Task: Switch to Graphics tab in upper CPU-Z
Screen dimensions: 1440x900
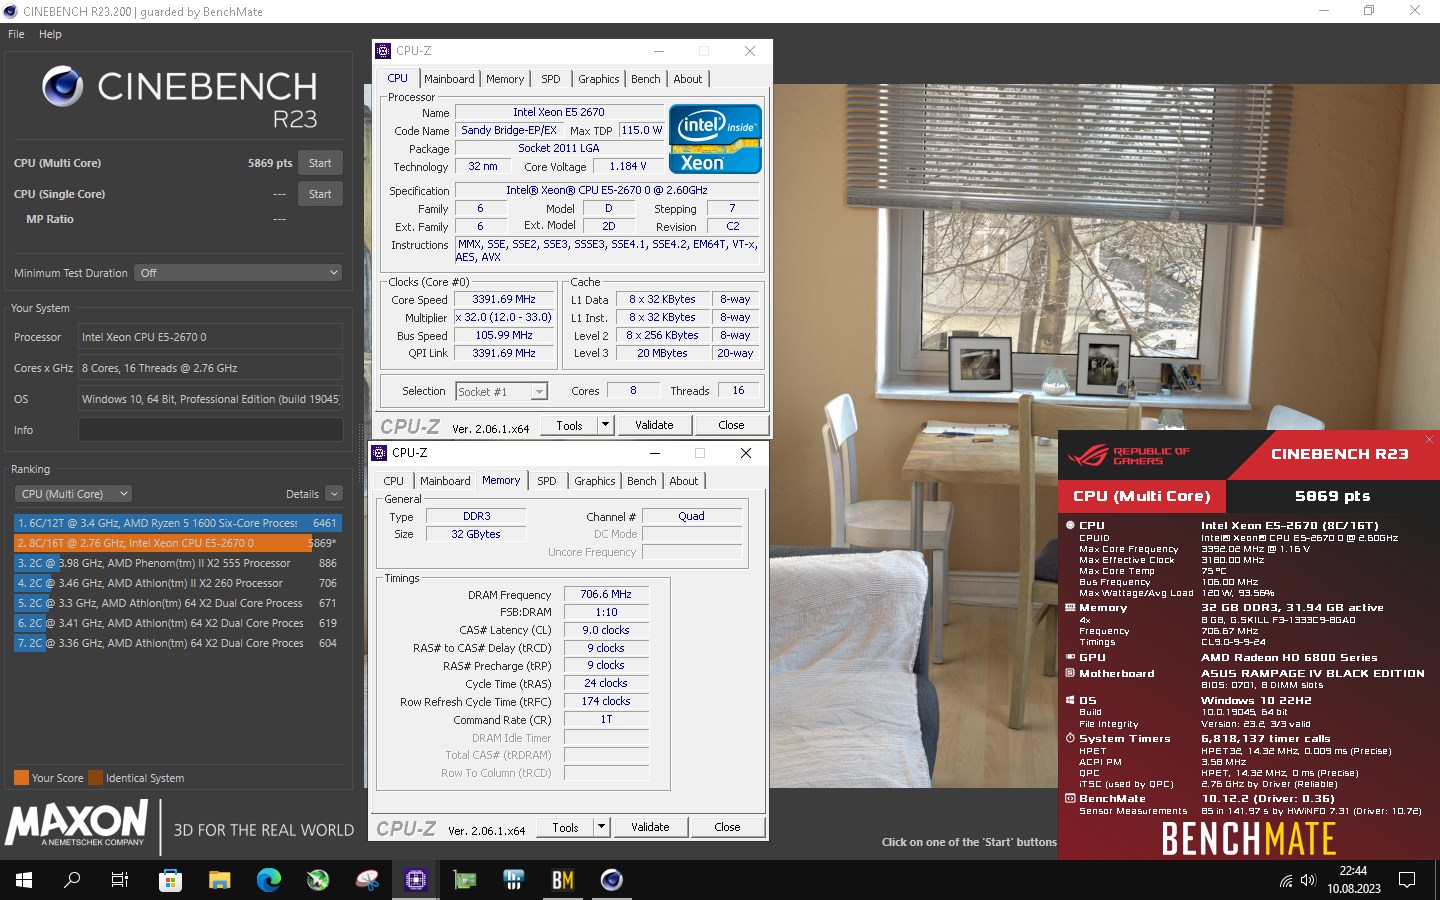Action: [599, 79]
